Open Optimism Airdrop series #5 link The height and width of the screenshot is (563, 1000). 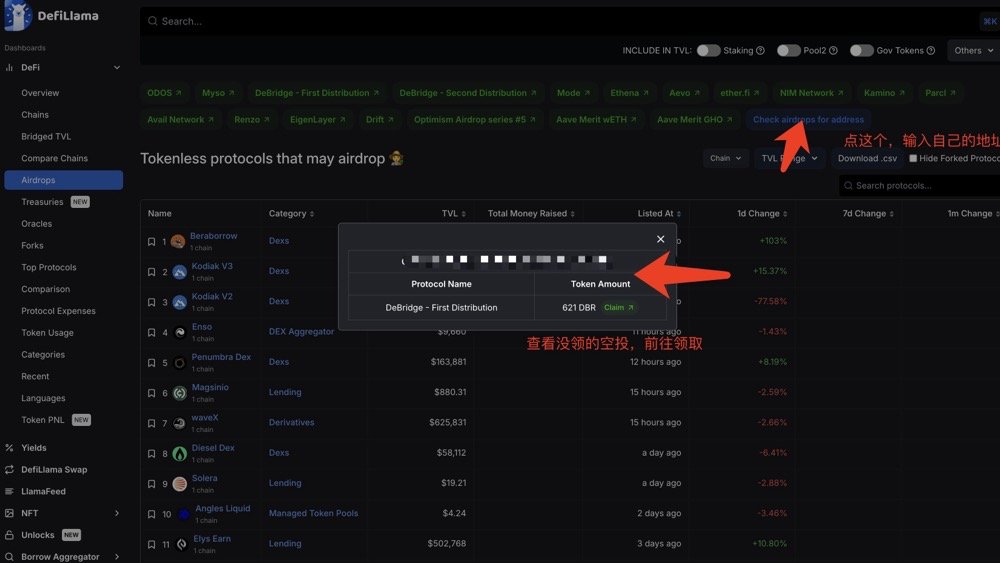(474, 120)
